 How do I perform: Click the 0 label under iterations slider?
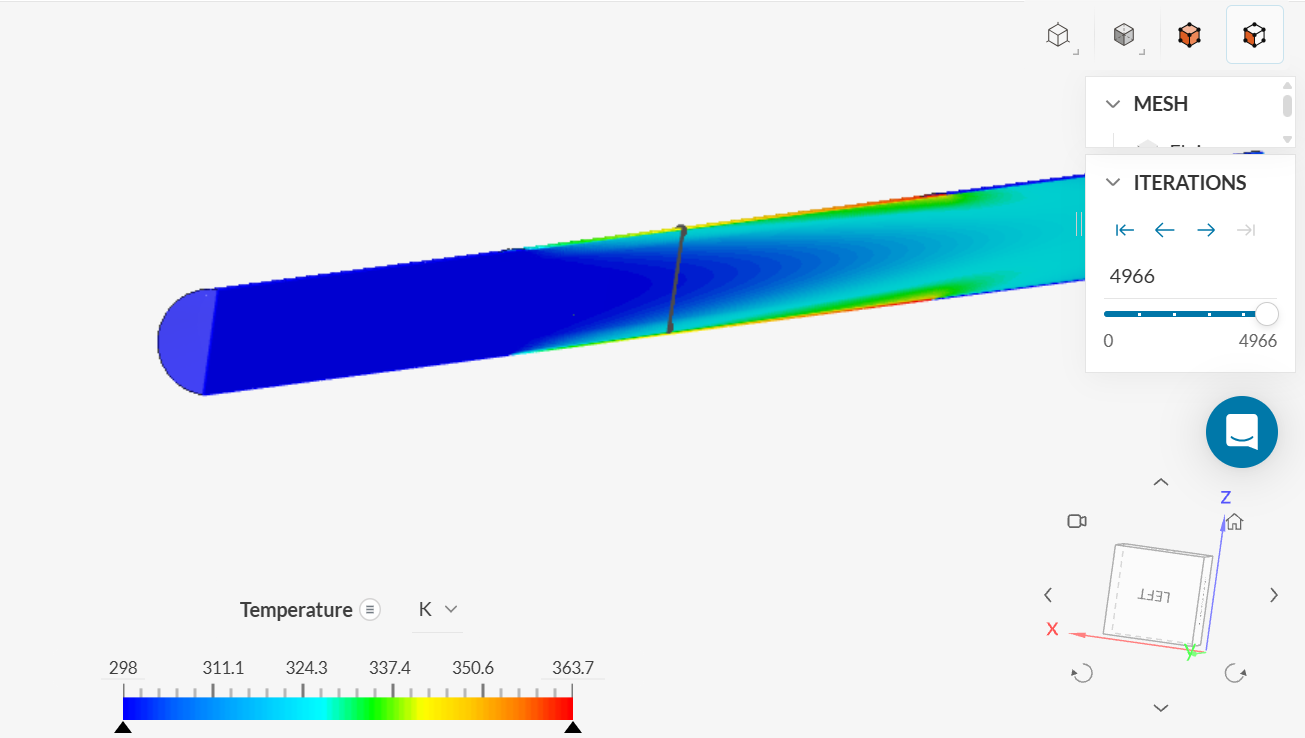coord(1108,341)
